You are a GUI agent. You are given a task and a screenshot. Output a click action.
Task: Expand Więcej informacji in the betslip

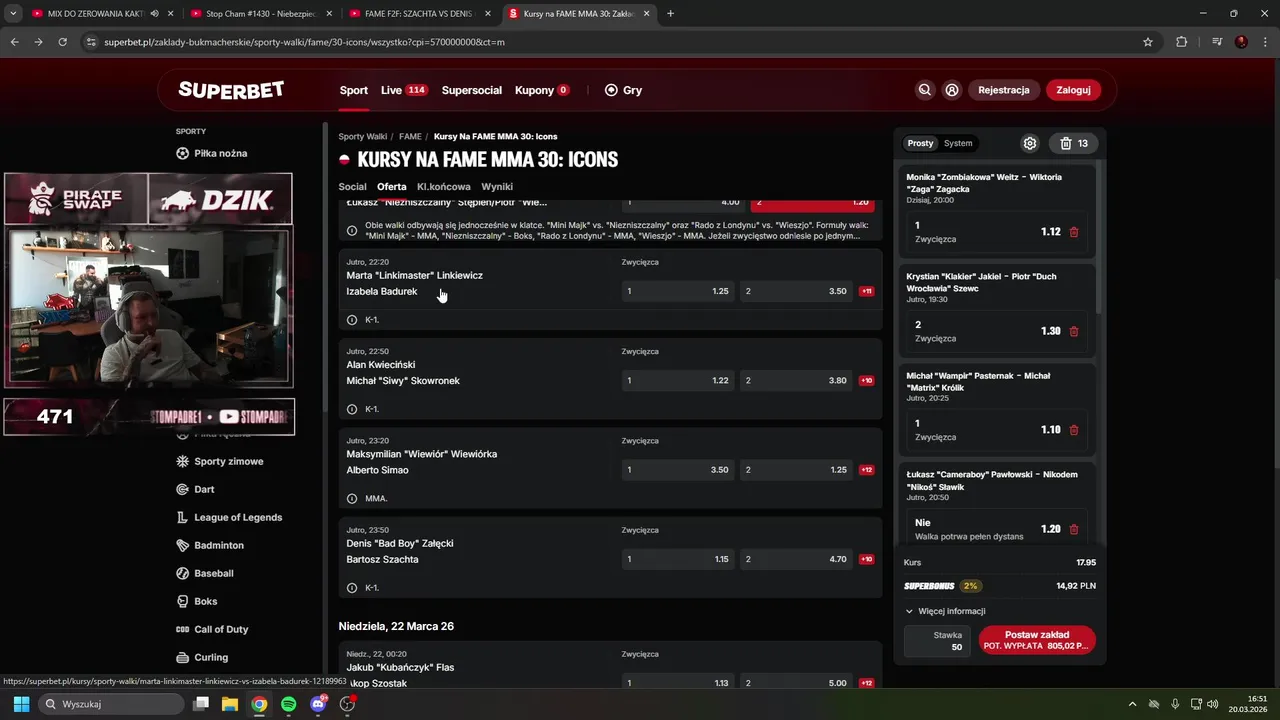point(945,611)
